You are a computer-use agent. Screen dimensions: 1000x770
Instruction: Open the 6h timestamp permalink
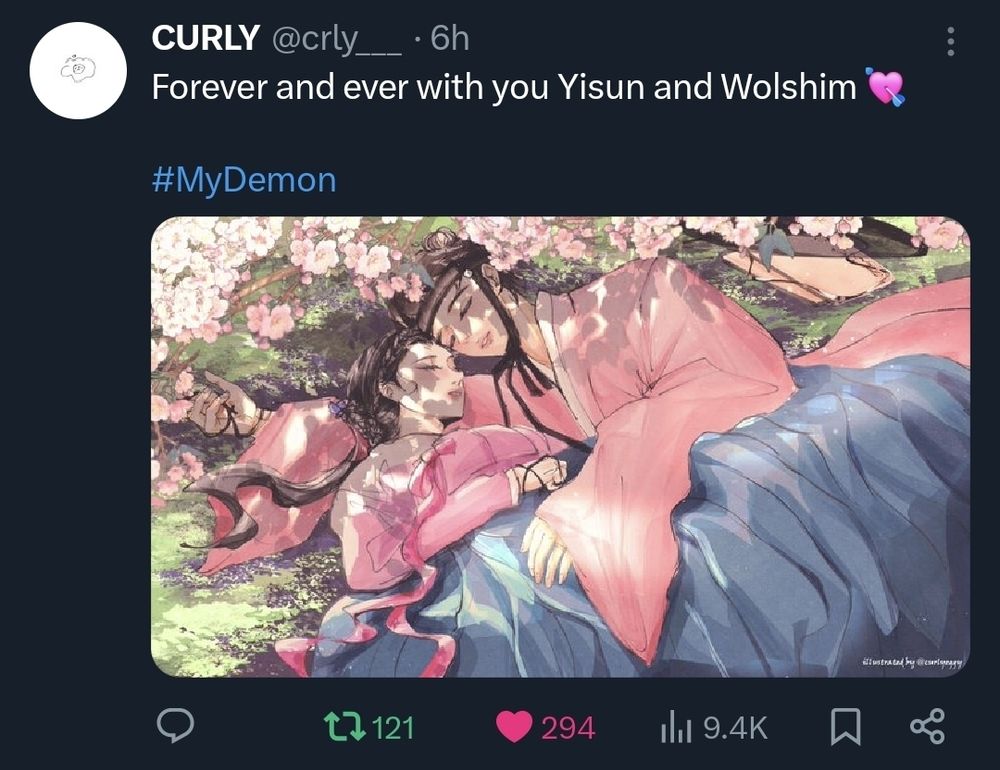click(450, 38)
